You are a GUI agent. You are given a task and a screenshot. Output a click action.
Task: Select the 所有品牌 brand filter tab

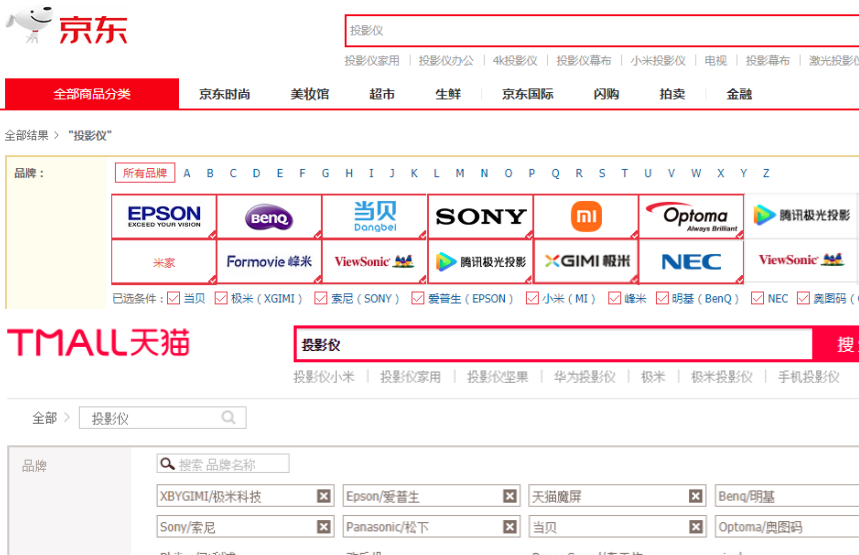click(145, 173)
